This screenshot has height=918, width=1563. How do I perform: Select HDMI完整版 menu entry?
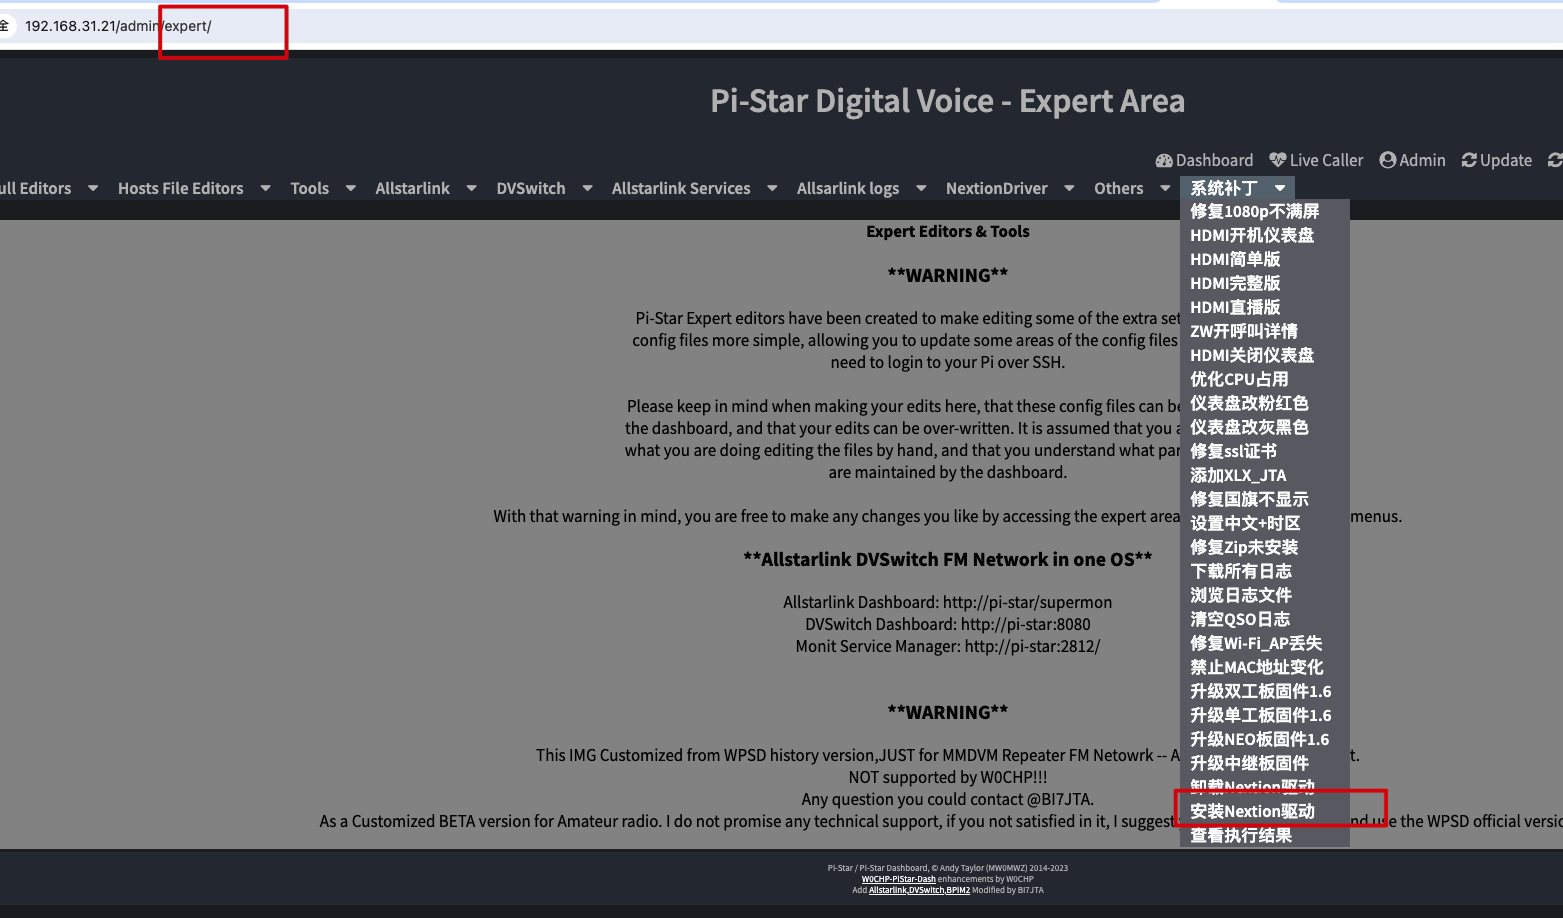point(1235,283)
